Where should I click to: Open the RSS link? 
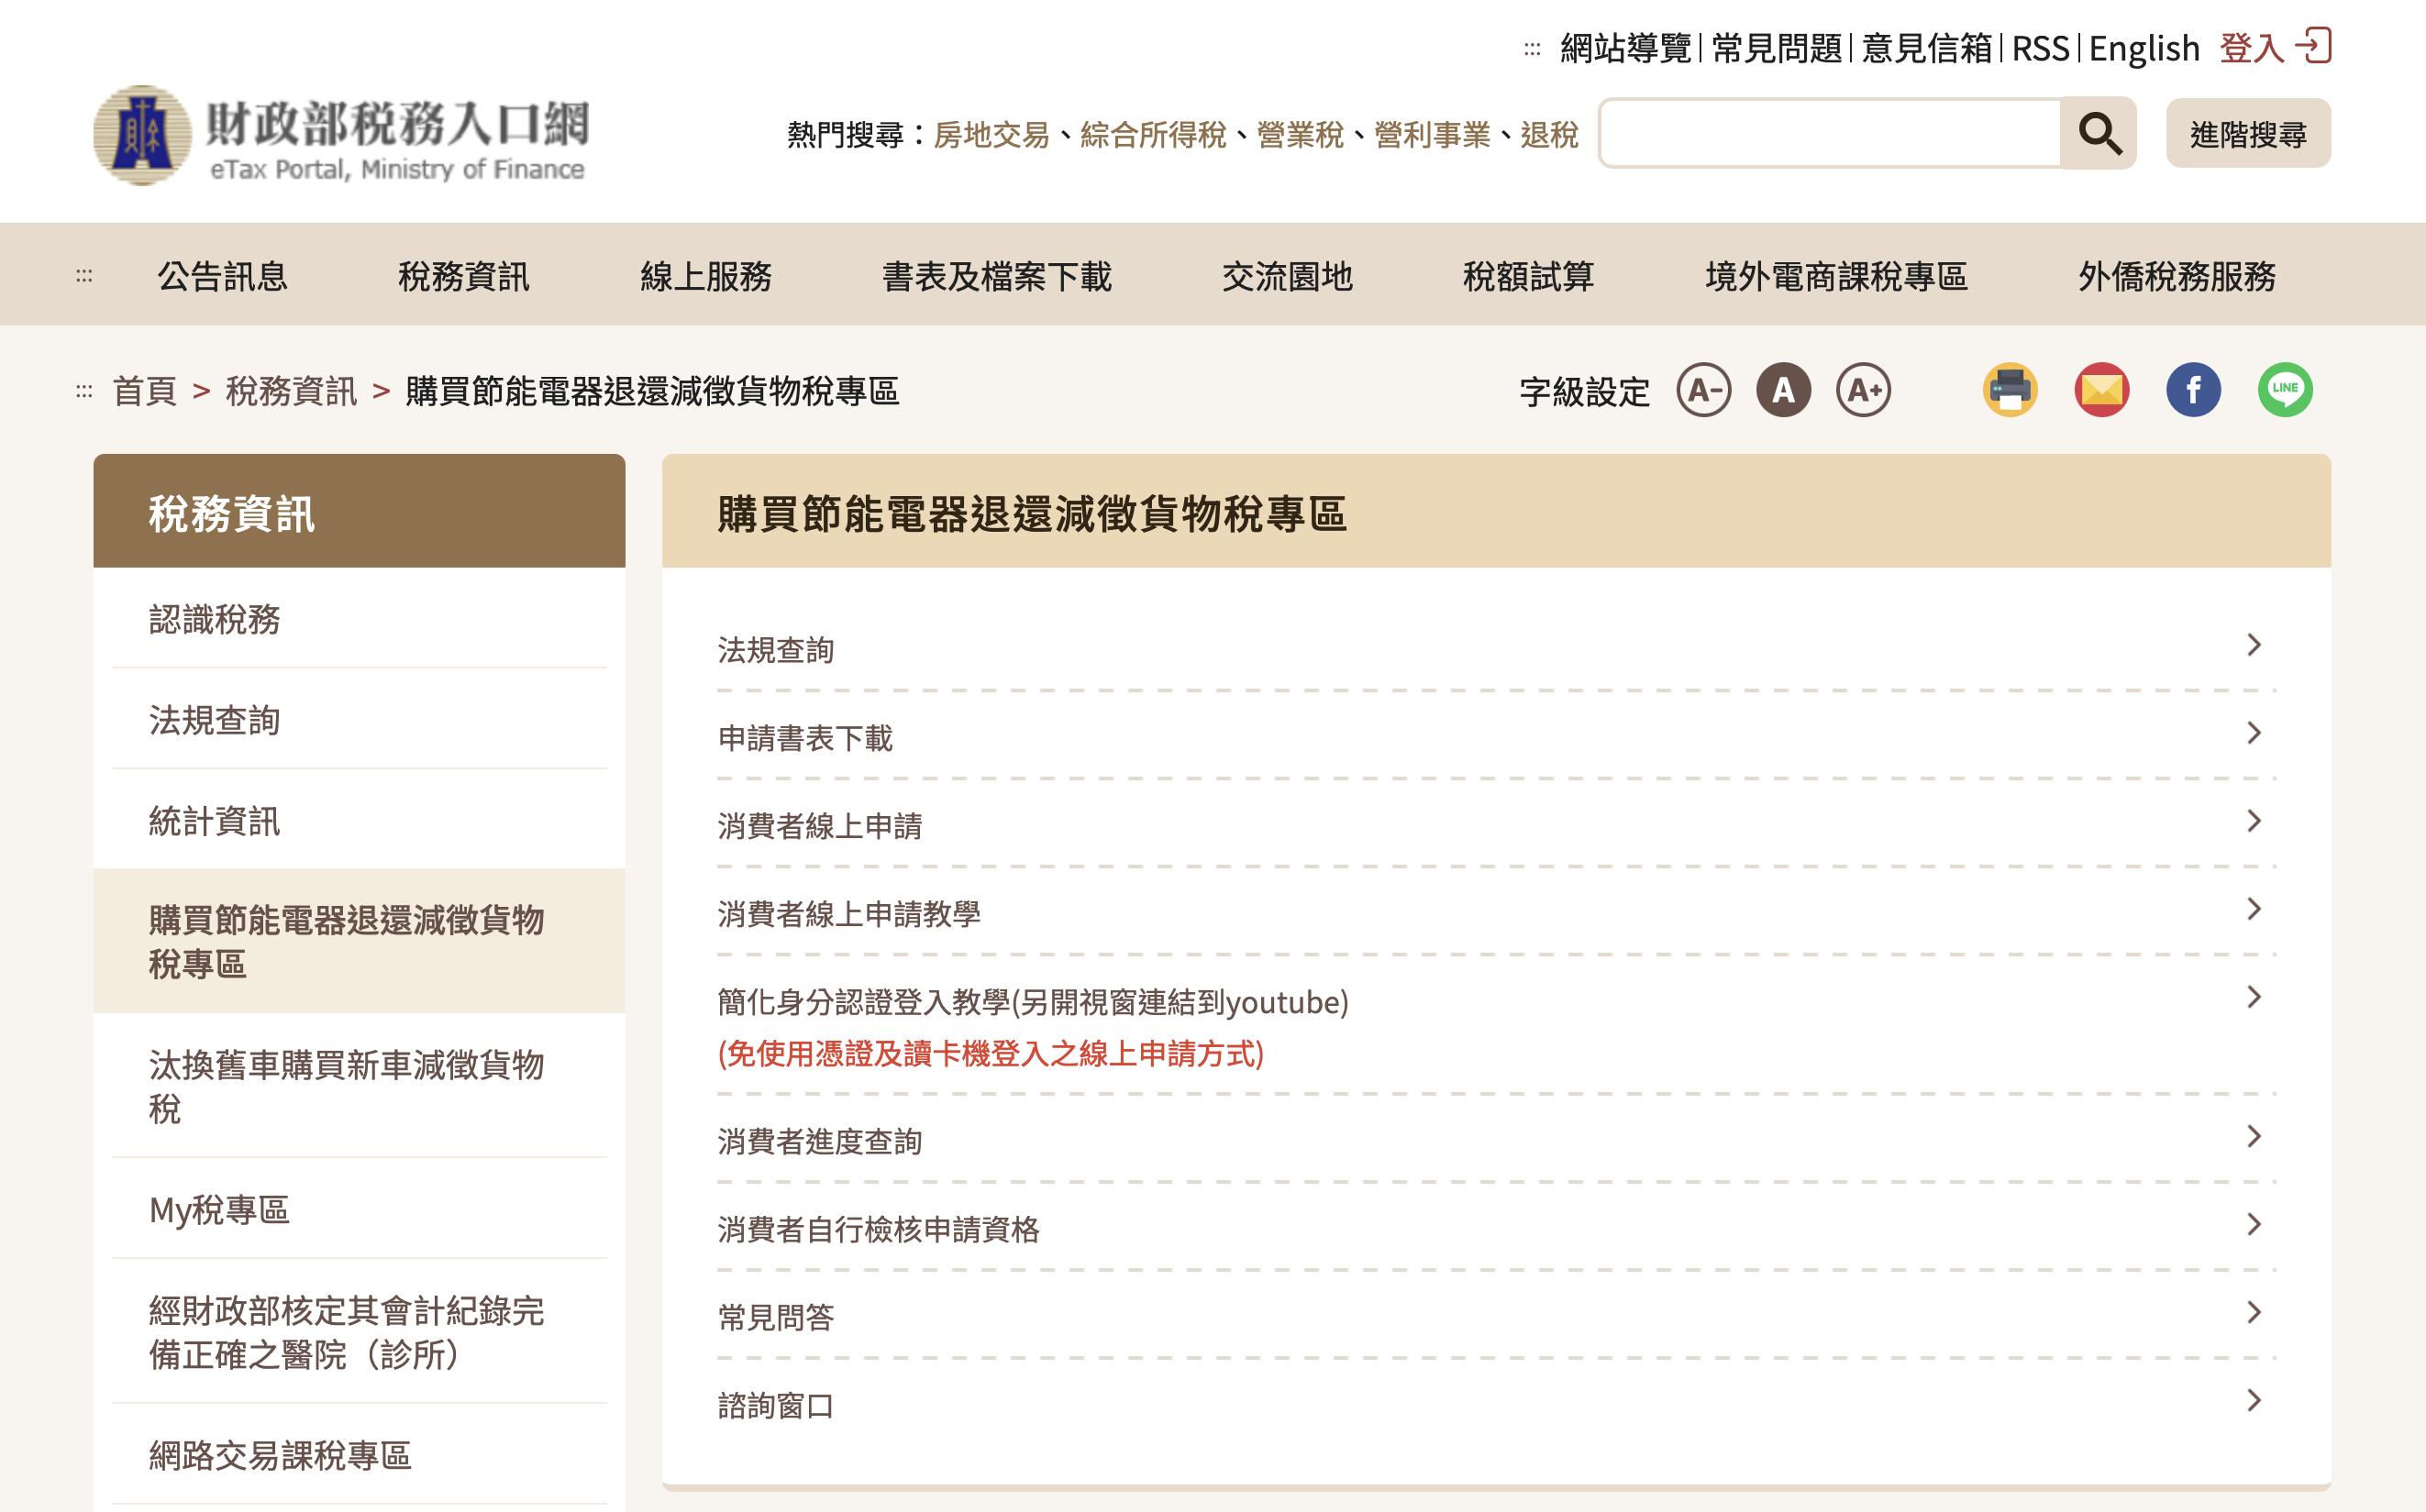pyautogui.click(x=2040, y=48)
